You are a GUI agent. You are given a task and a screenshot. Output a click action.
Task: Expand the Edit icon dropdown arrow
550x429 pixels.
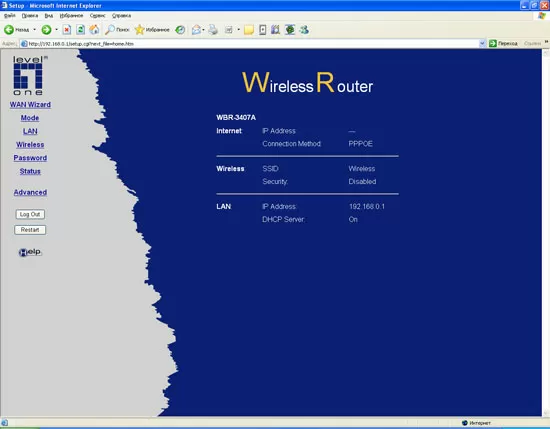coord(239,30)
